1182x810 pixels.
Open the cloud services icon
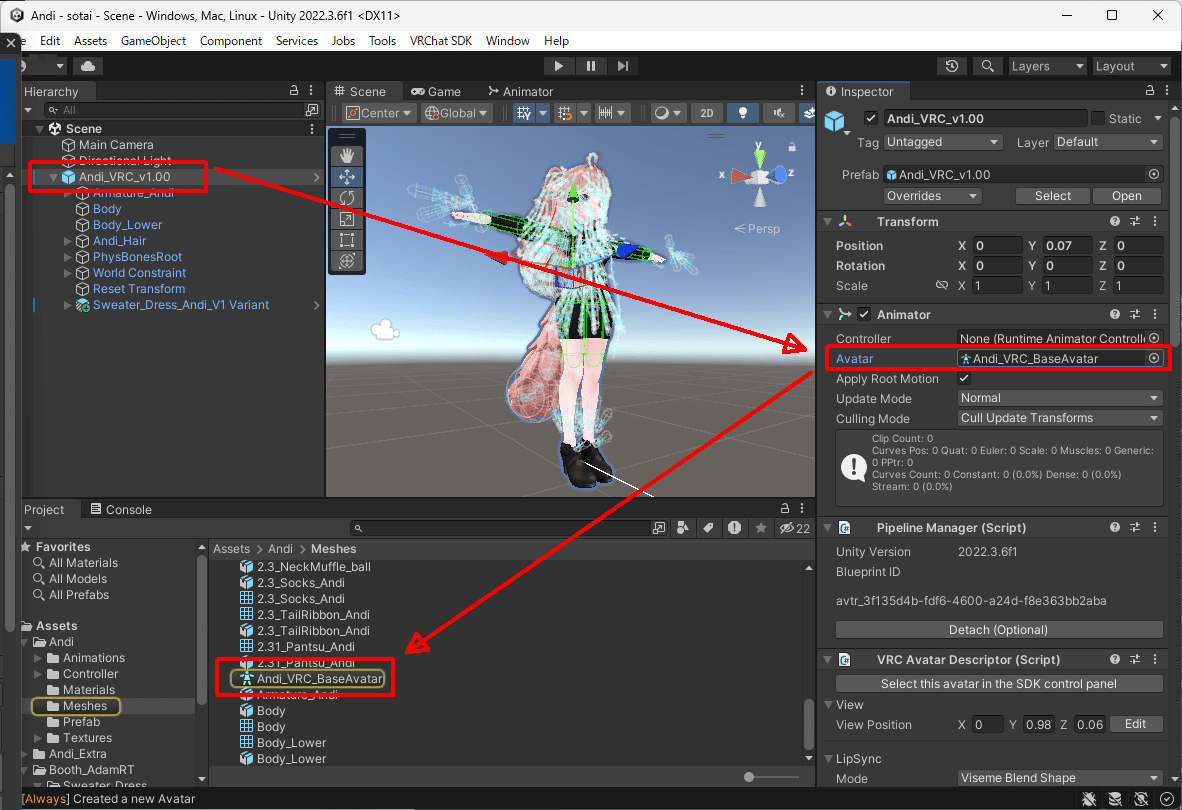pyautogui.click(x=88, y=66)
